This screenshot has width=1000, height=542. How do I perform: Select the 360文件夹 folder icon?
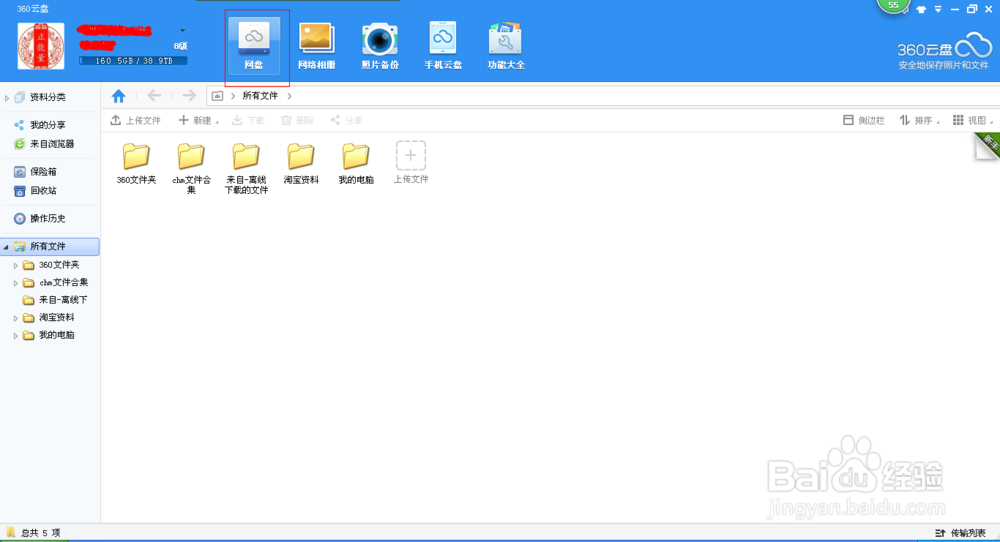tap(136, 156)
